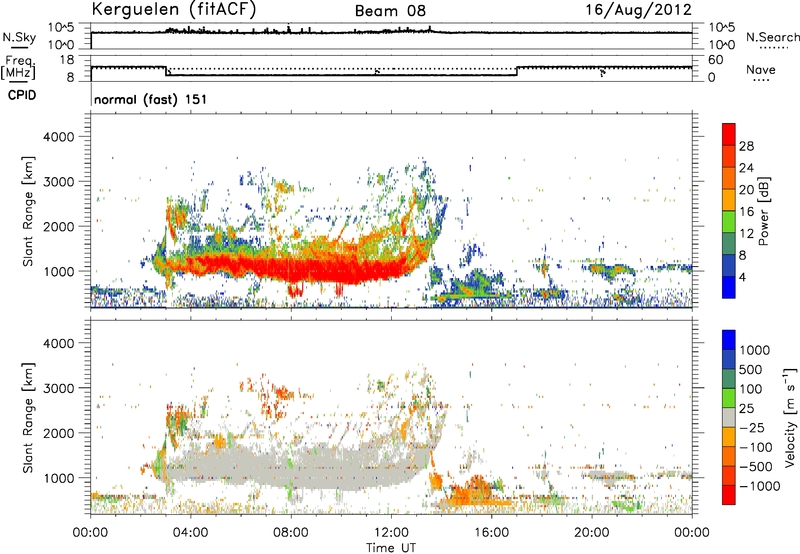Click the red bottom of velocity colorbar
The image size is (800, 554).
coord(729,495)
